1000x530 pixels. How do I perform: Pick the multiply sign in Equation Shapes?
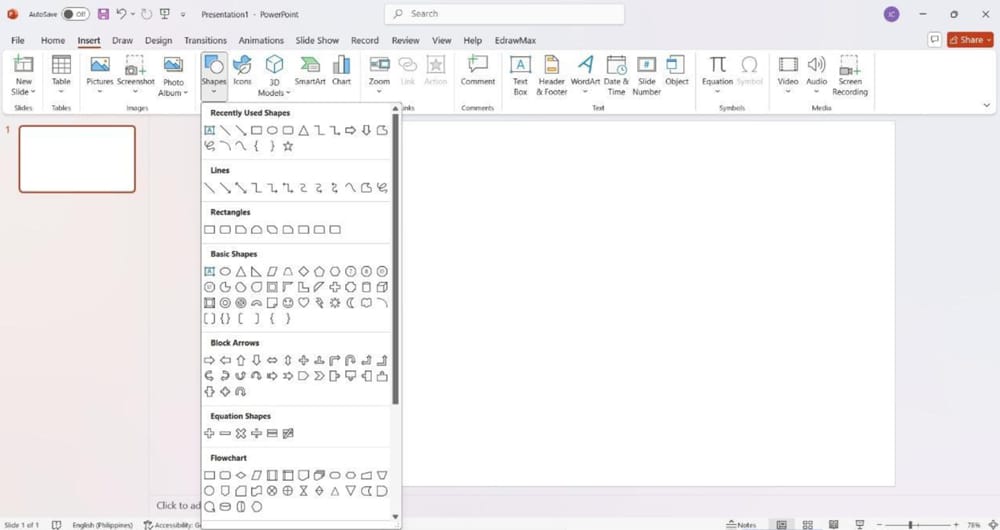tap(240, 434)
